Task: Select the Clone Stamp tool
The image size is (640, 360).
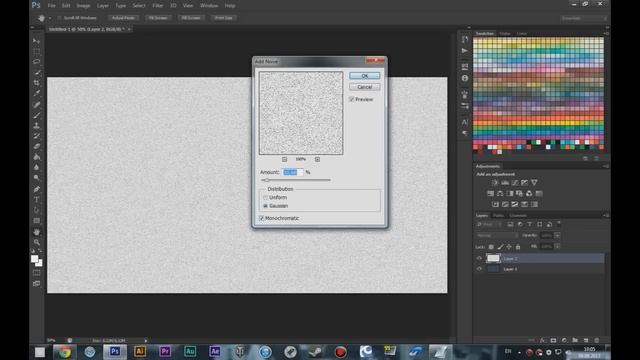Action: tap(36, 125)
